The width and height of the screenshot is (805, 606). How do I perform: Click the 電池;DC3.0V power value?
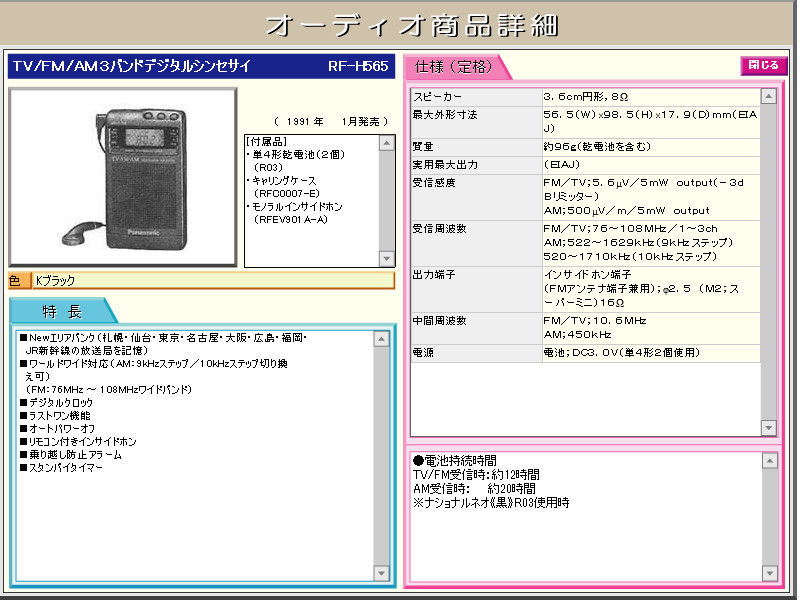(x=622, y=353)
